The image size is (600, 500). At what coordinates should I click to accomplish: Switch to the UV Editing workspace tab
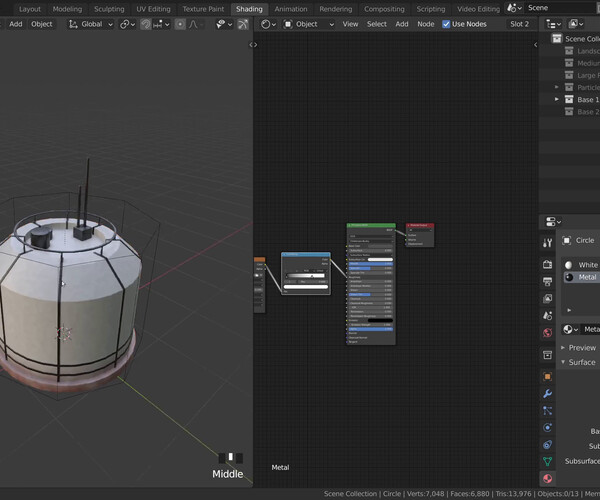click(x=153, y=9)
